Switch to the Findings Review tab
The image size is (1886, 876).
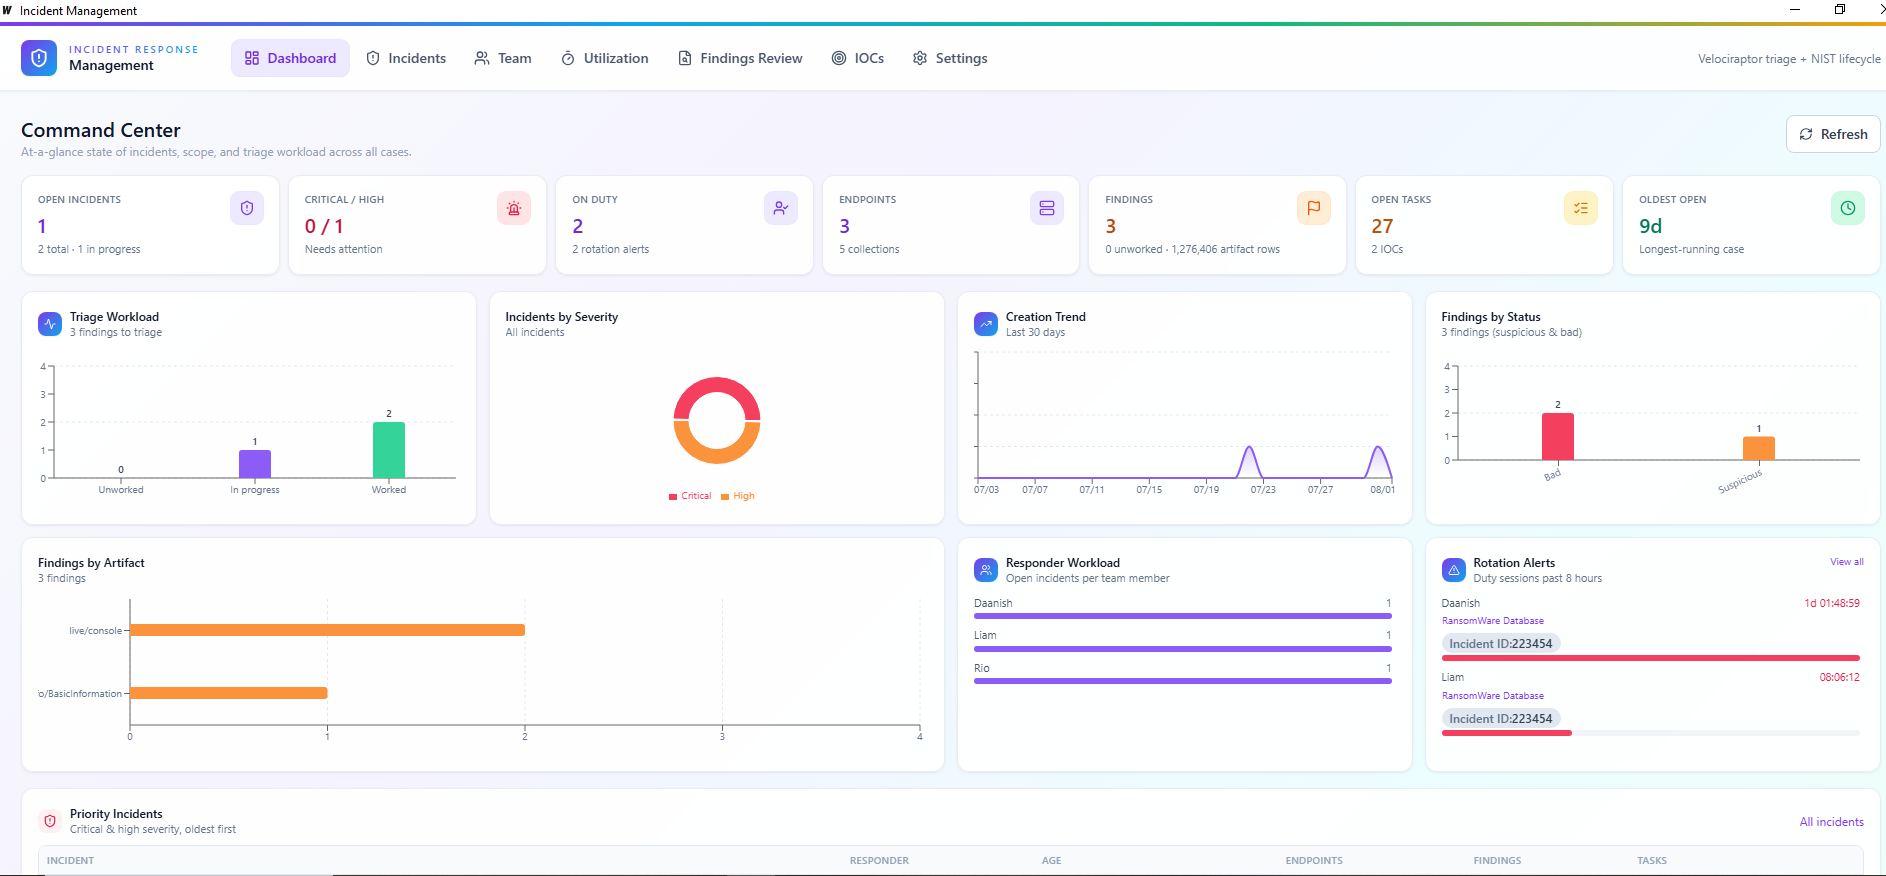pyautogui.click(x=740, y=58)
